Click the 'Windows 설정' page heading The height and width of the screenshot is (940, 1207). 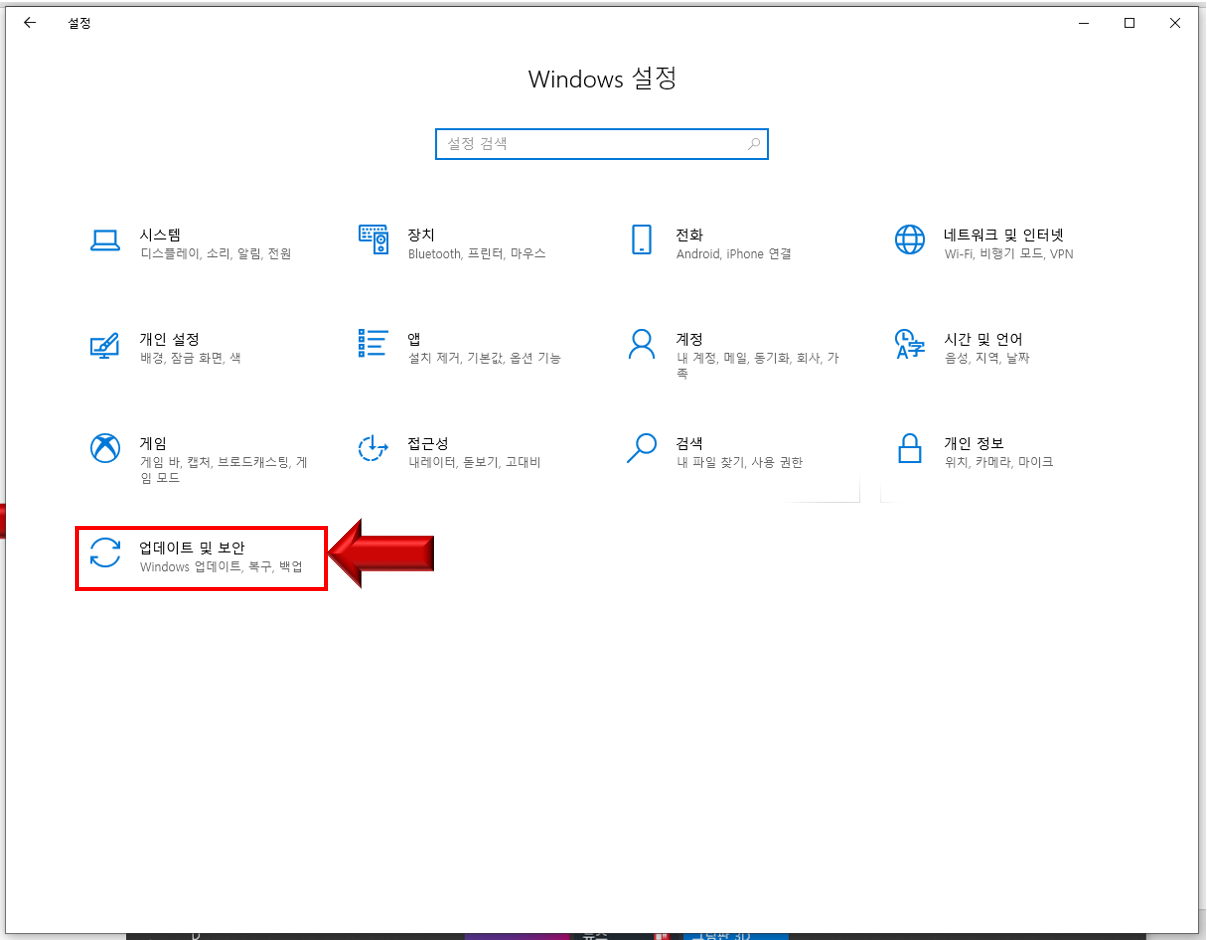tap(602, 79)
